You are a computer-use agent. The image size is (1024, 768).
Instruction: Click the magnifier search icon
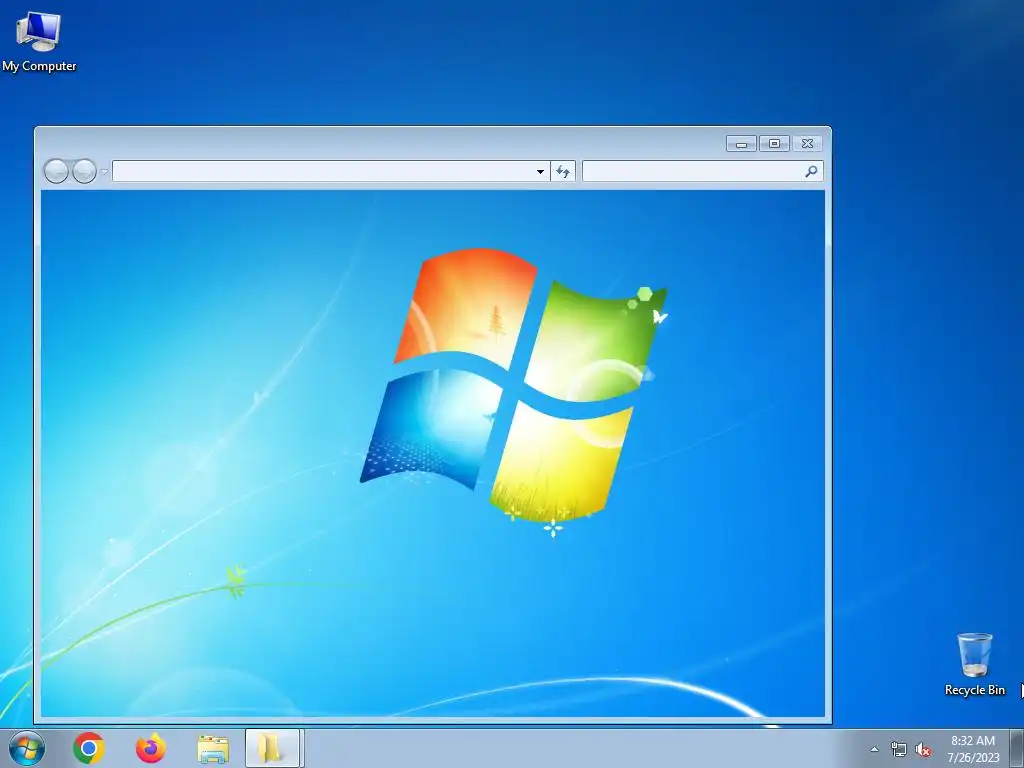point(811,171)
